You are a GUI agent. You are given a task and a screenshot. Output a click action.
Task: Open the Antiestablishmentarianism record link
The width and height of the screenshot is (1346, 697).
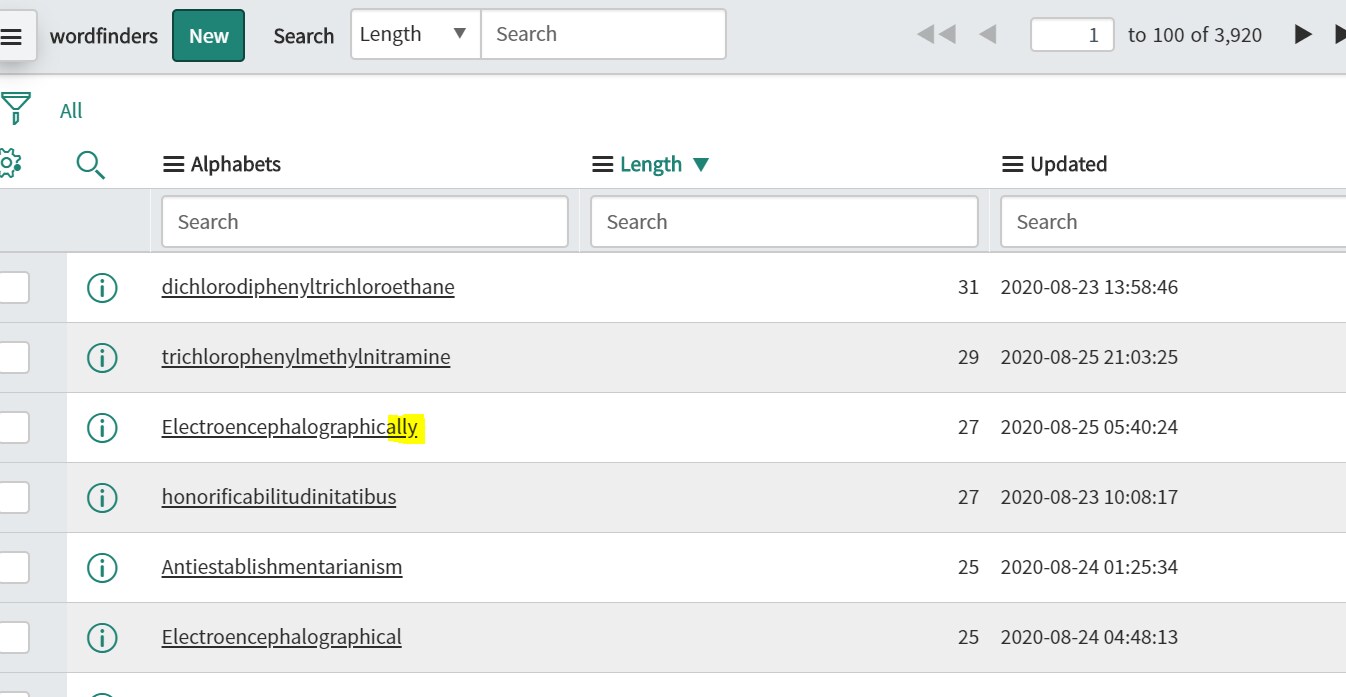pos(282,567)
